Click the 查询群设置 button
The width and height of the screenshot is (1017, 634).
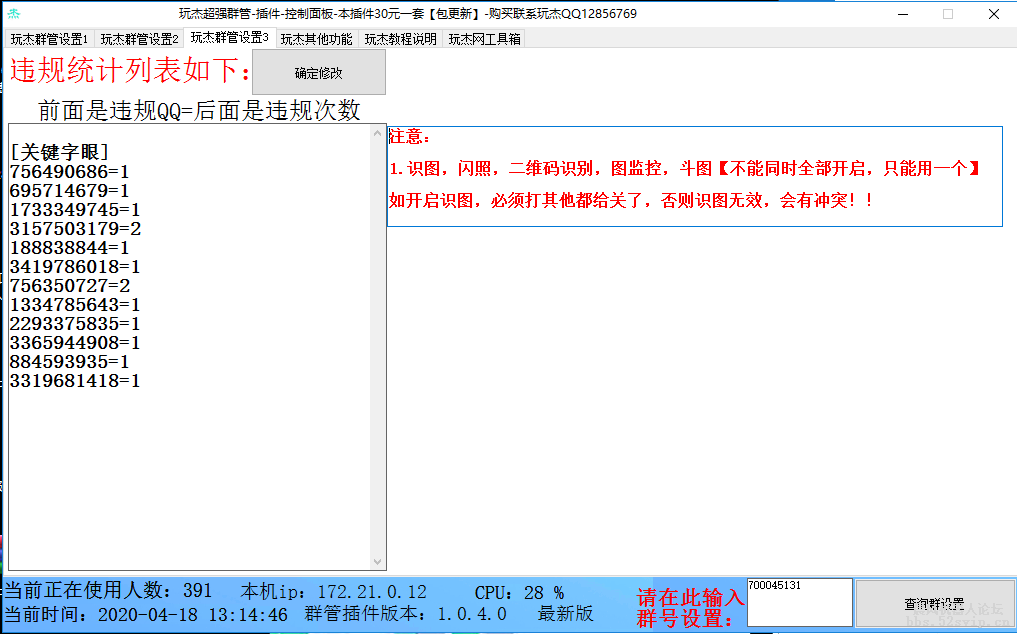pos(934,604)
